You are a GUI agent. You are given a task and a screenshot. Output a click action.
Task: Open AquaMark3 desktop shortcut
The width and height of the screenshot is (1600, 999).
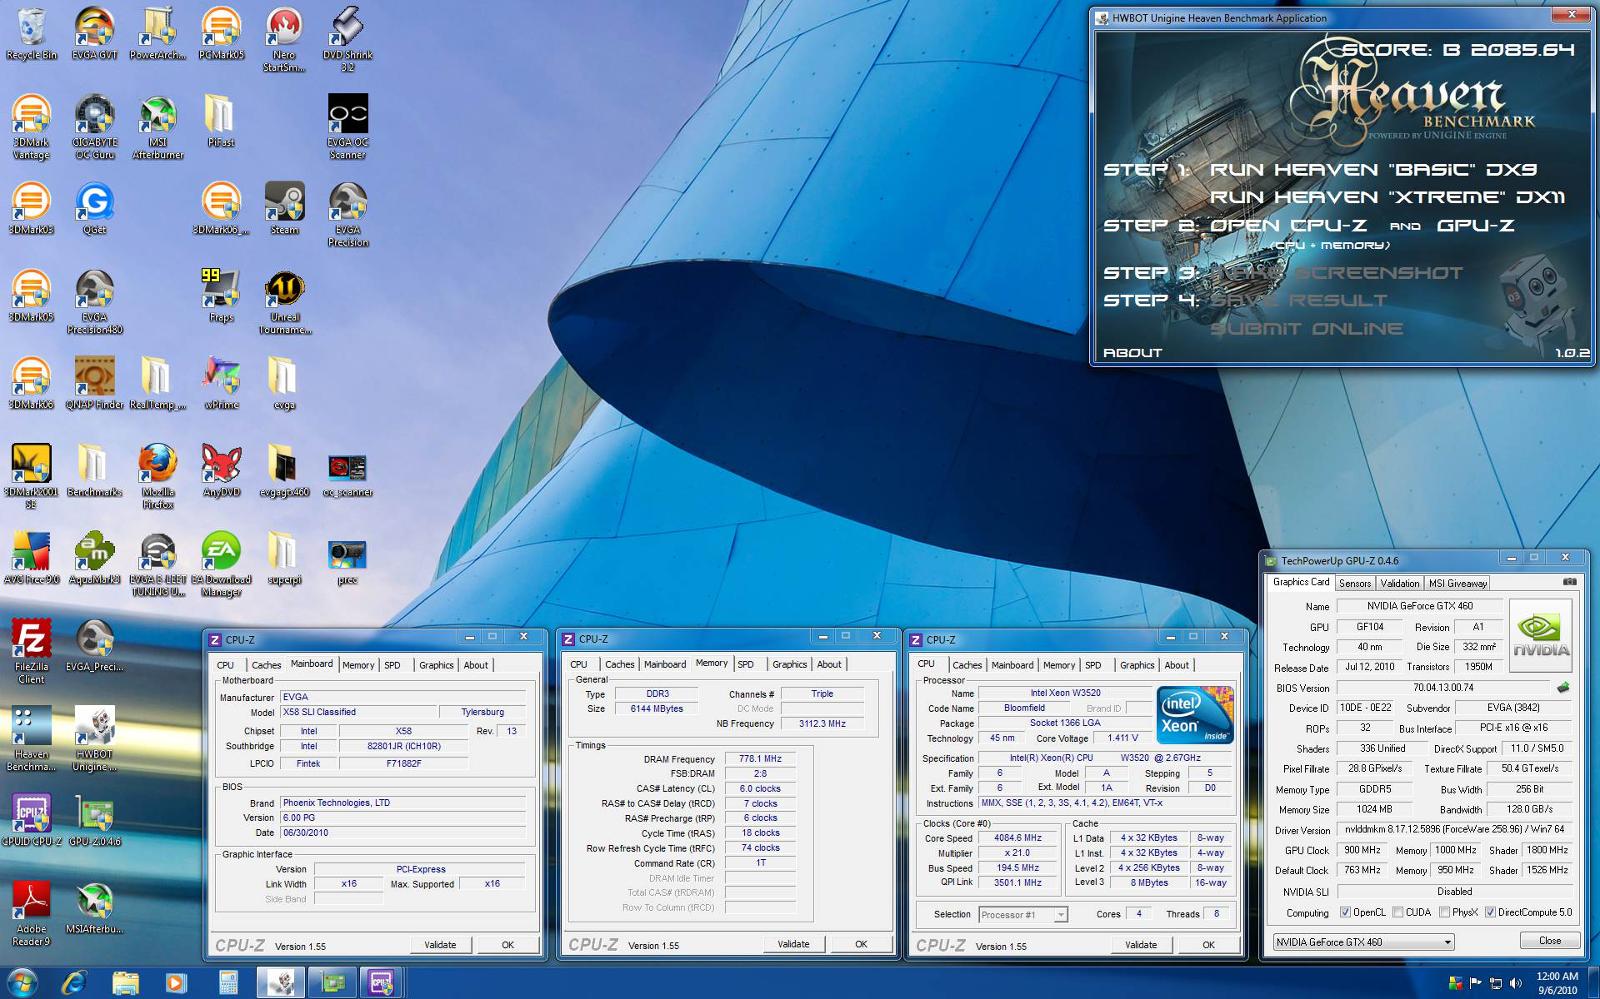[94, 557]
